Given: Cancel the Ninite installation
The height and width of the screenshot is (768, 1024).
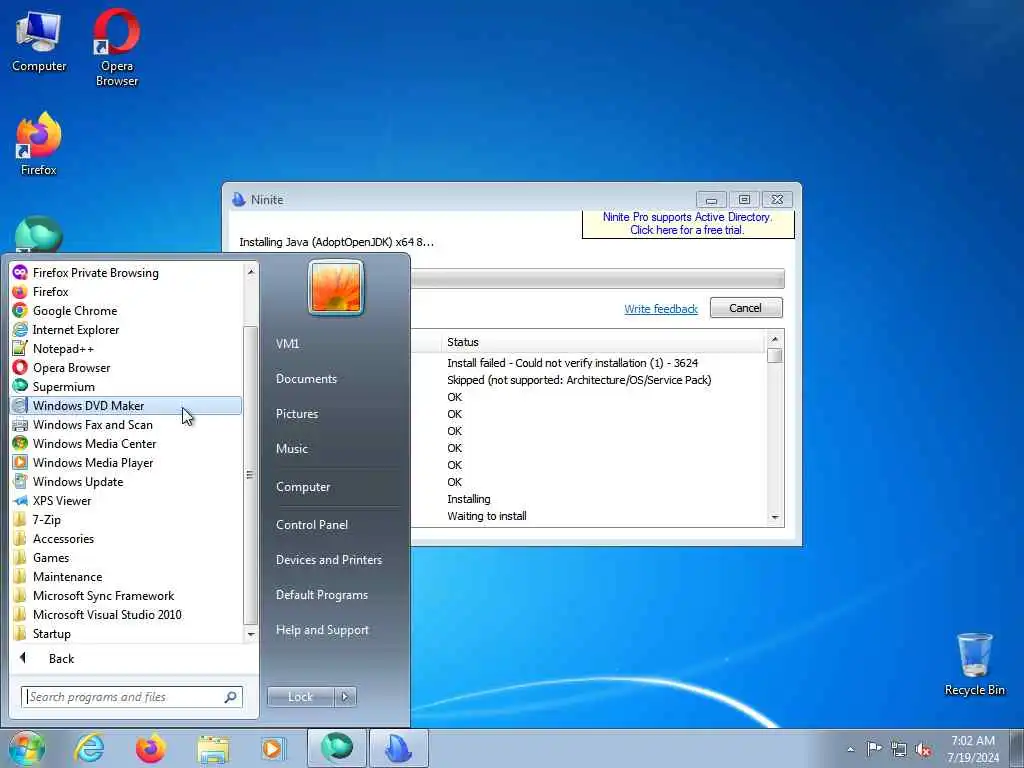Looking at the screenshot, I should click(746, 308).
